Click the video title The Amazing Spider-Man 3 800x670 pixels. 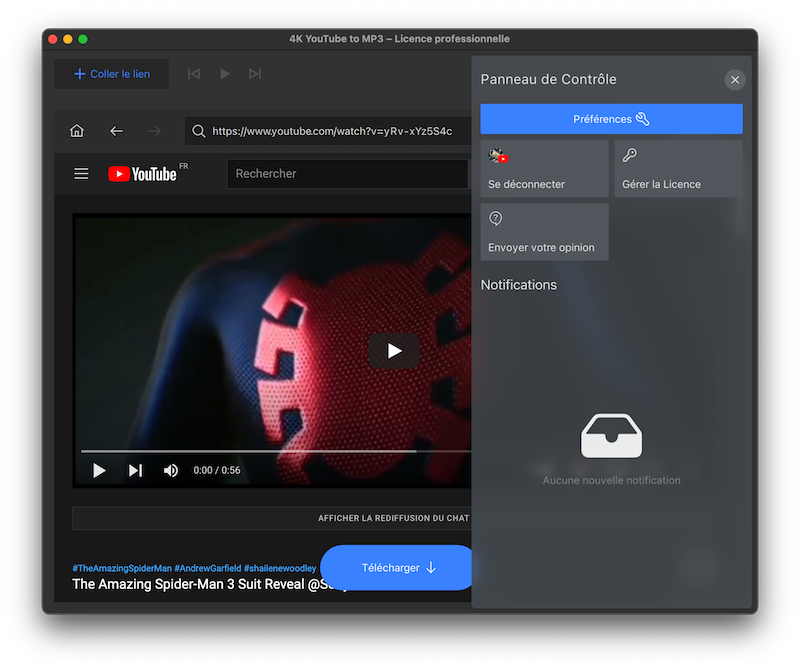tap(209, 584)
